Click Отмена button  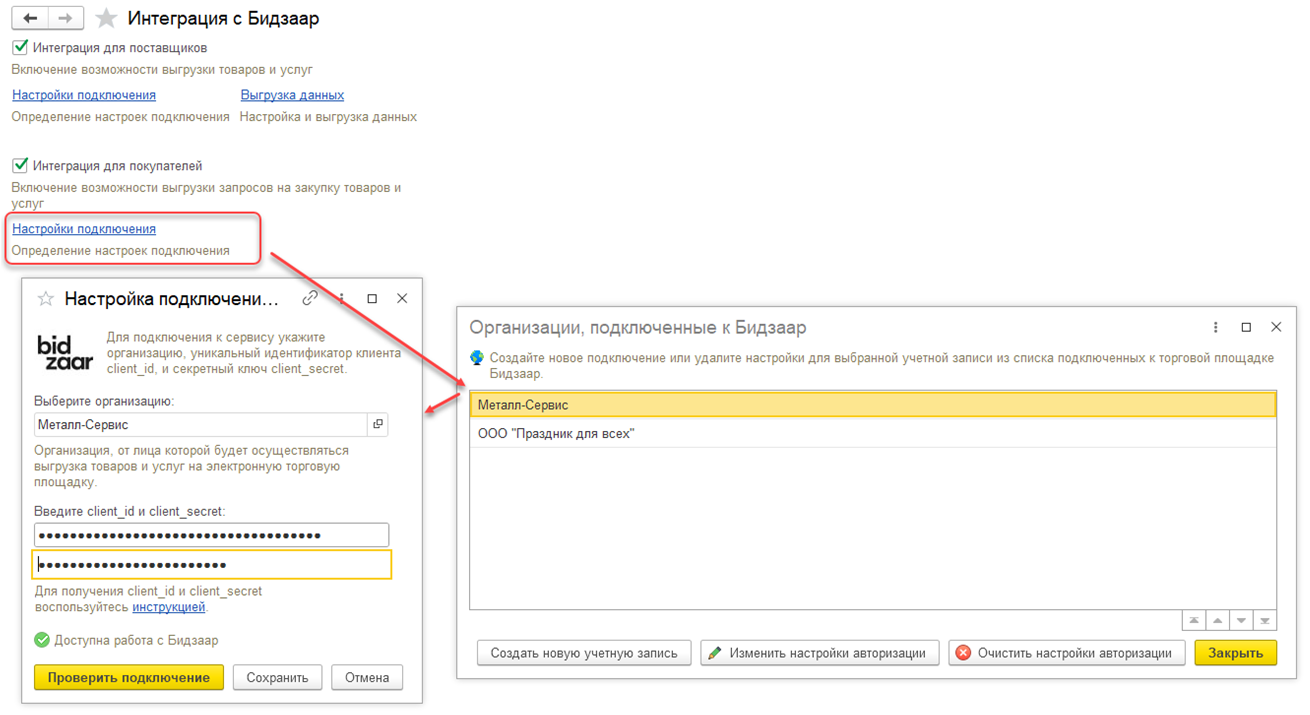[367, 678]
